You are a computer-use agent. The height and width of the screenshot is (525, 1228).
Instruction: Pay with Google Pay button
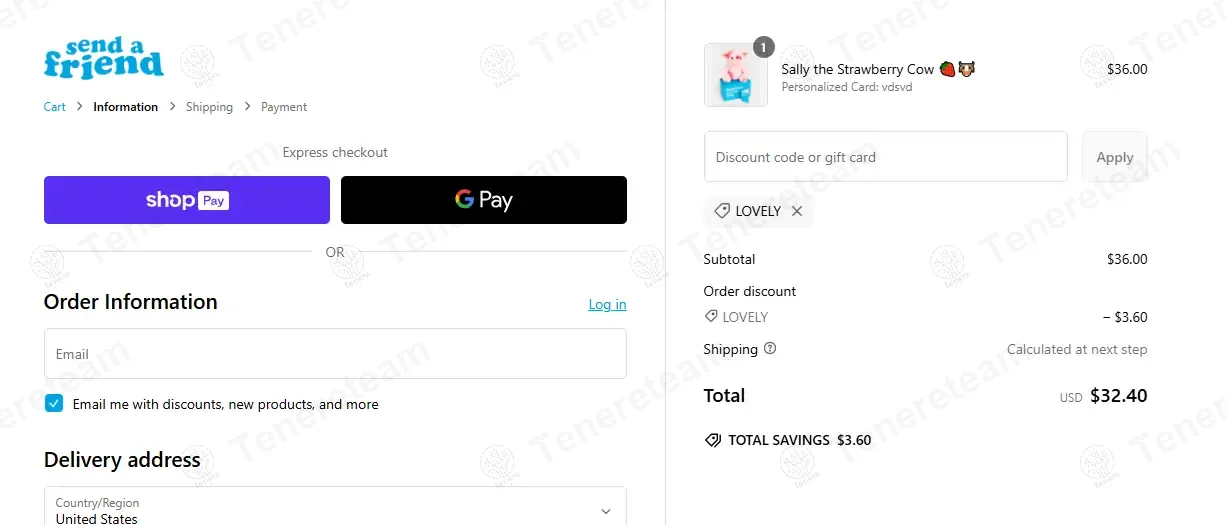pos(484,200)
